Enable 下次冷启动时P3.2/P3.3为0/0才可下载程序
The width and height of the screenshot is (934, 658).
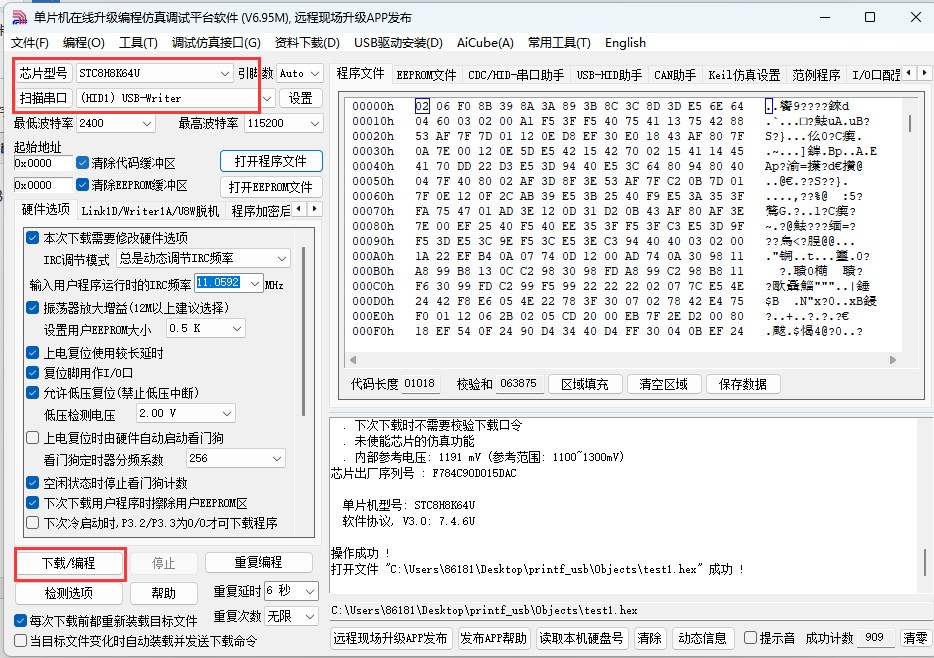point(33,523)
